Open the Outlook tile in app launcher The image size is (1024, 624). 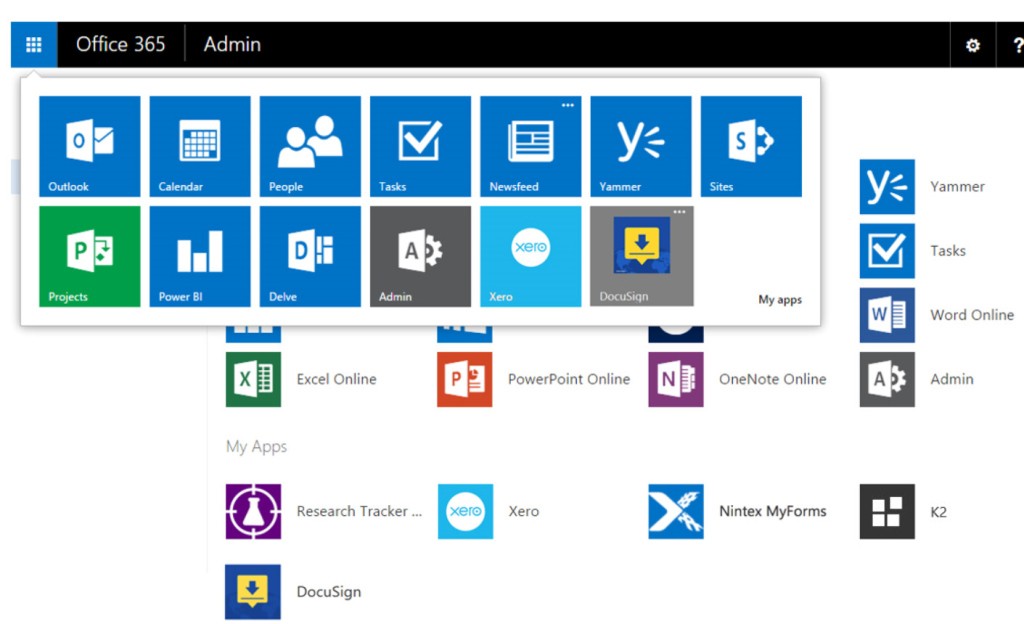pos(89,146)
